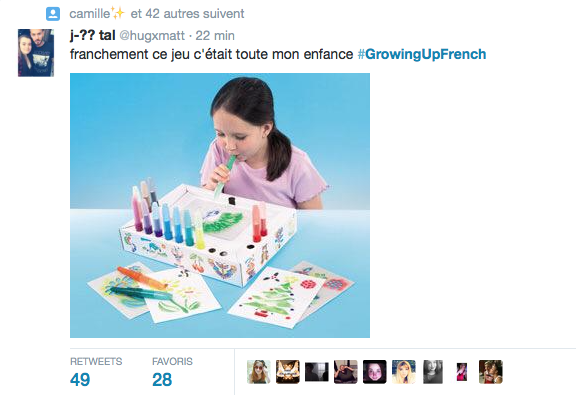581x399 pixels.
Task: Open the fifth avatar showing a face close-up
Action: [375, 372]
